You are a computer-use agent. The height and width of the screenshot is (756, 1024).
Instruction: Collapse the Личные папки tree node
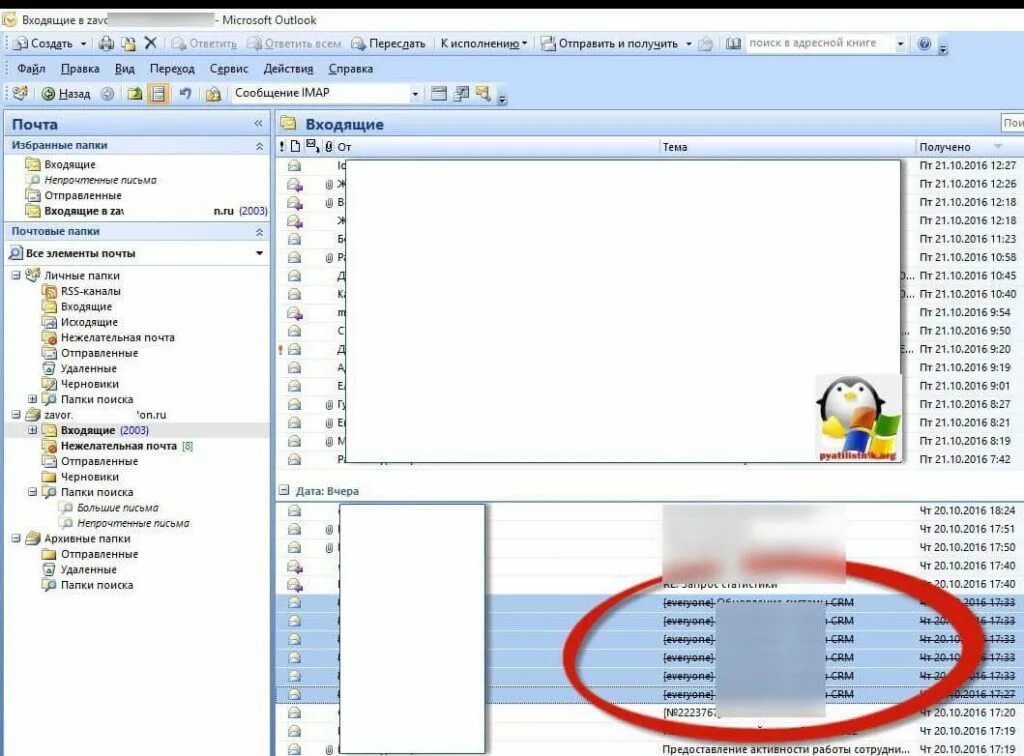16,276
